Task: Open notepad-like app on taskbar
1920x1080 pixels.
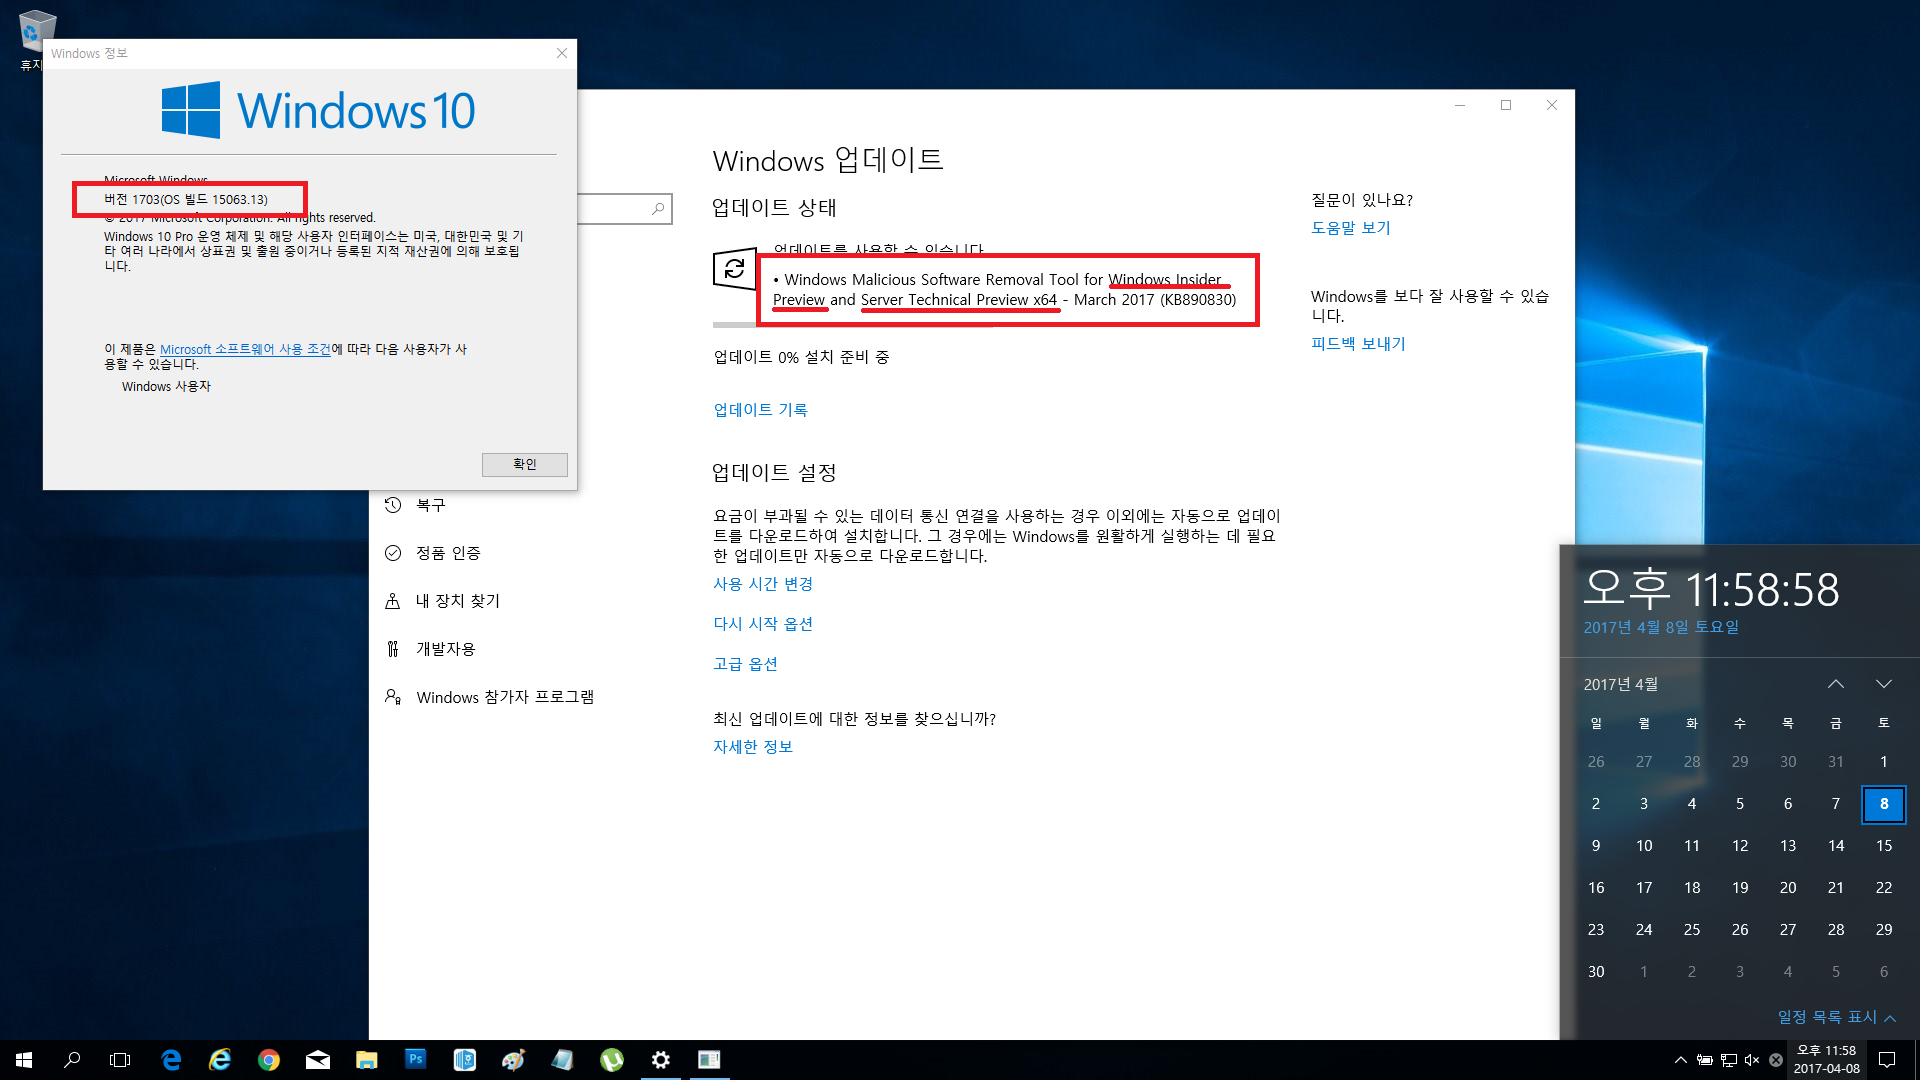Action: tap(563, 1060)
